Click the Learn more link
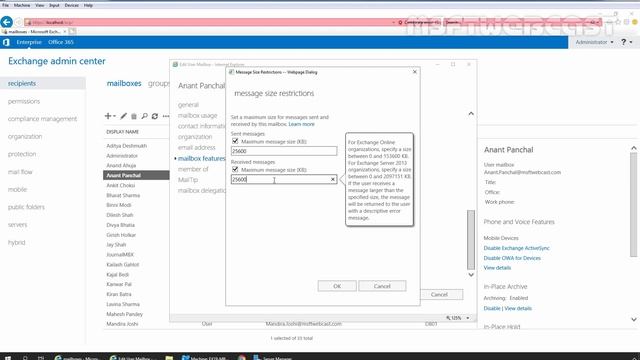 tap(301, 124)
